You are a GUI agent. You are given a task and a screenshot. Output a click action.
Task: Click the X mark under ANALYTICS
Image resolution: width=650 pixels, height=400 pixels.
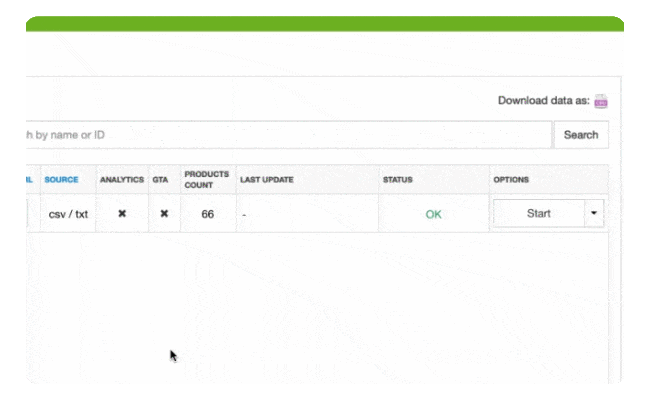(x=122, y=213)
